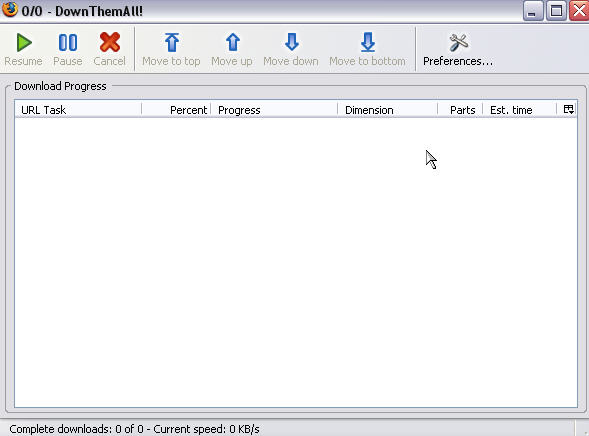Open Preferences with the tools icon
Image resolution: width=589 pixels, height=436 pixels.
[x=458, y=42]
